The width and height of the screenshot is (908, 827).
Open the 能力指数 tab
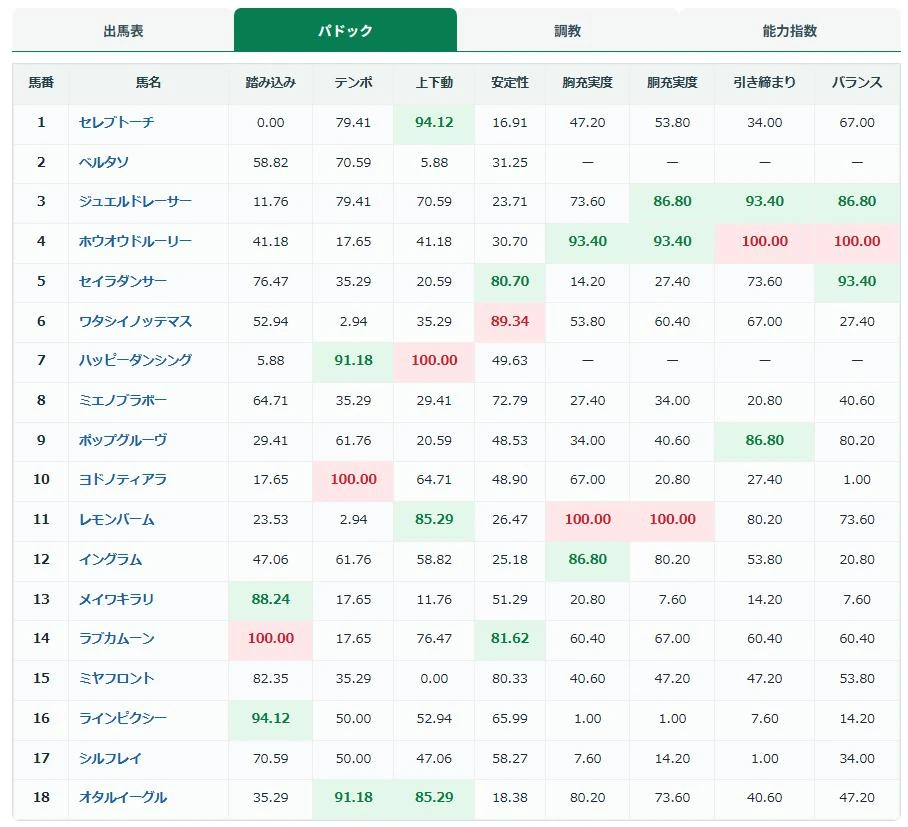point(789,31)
